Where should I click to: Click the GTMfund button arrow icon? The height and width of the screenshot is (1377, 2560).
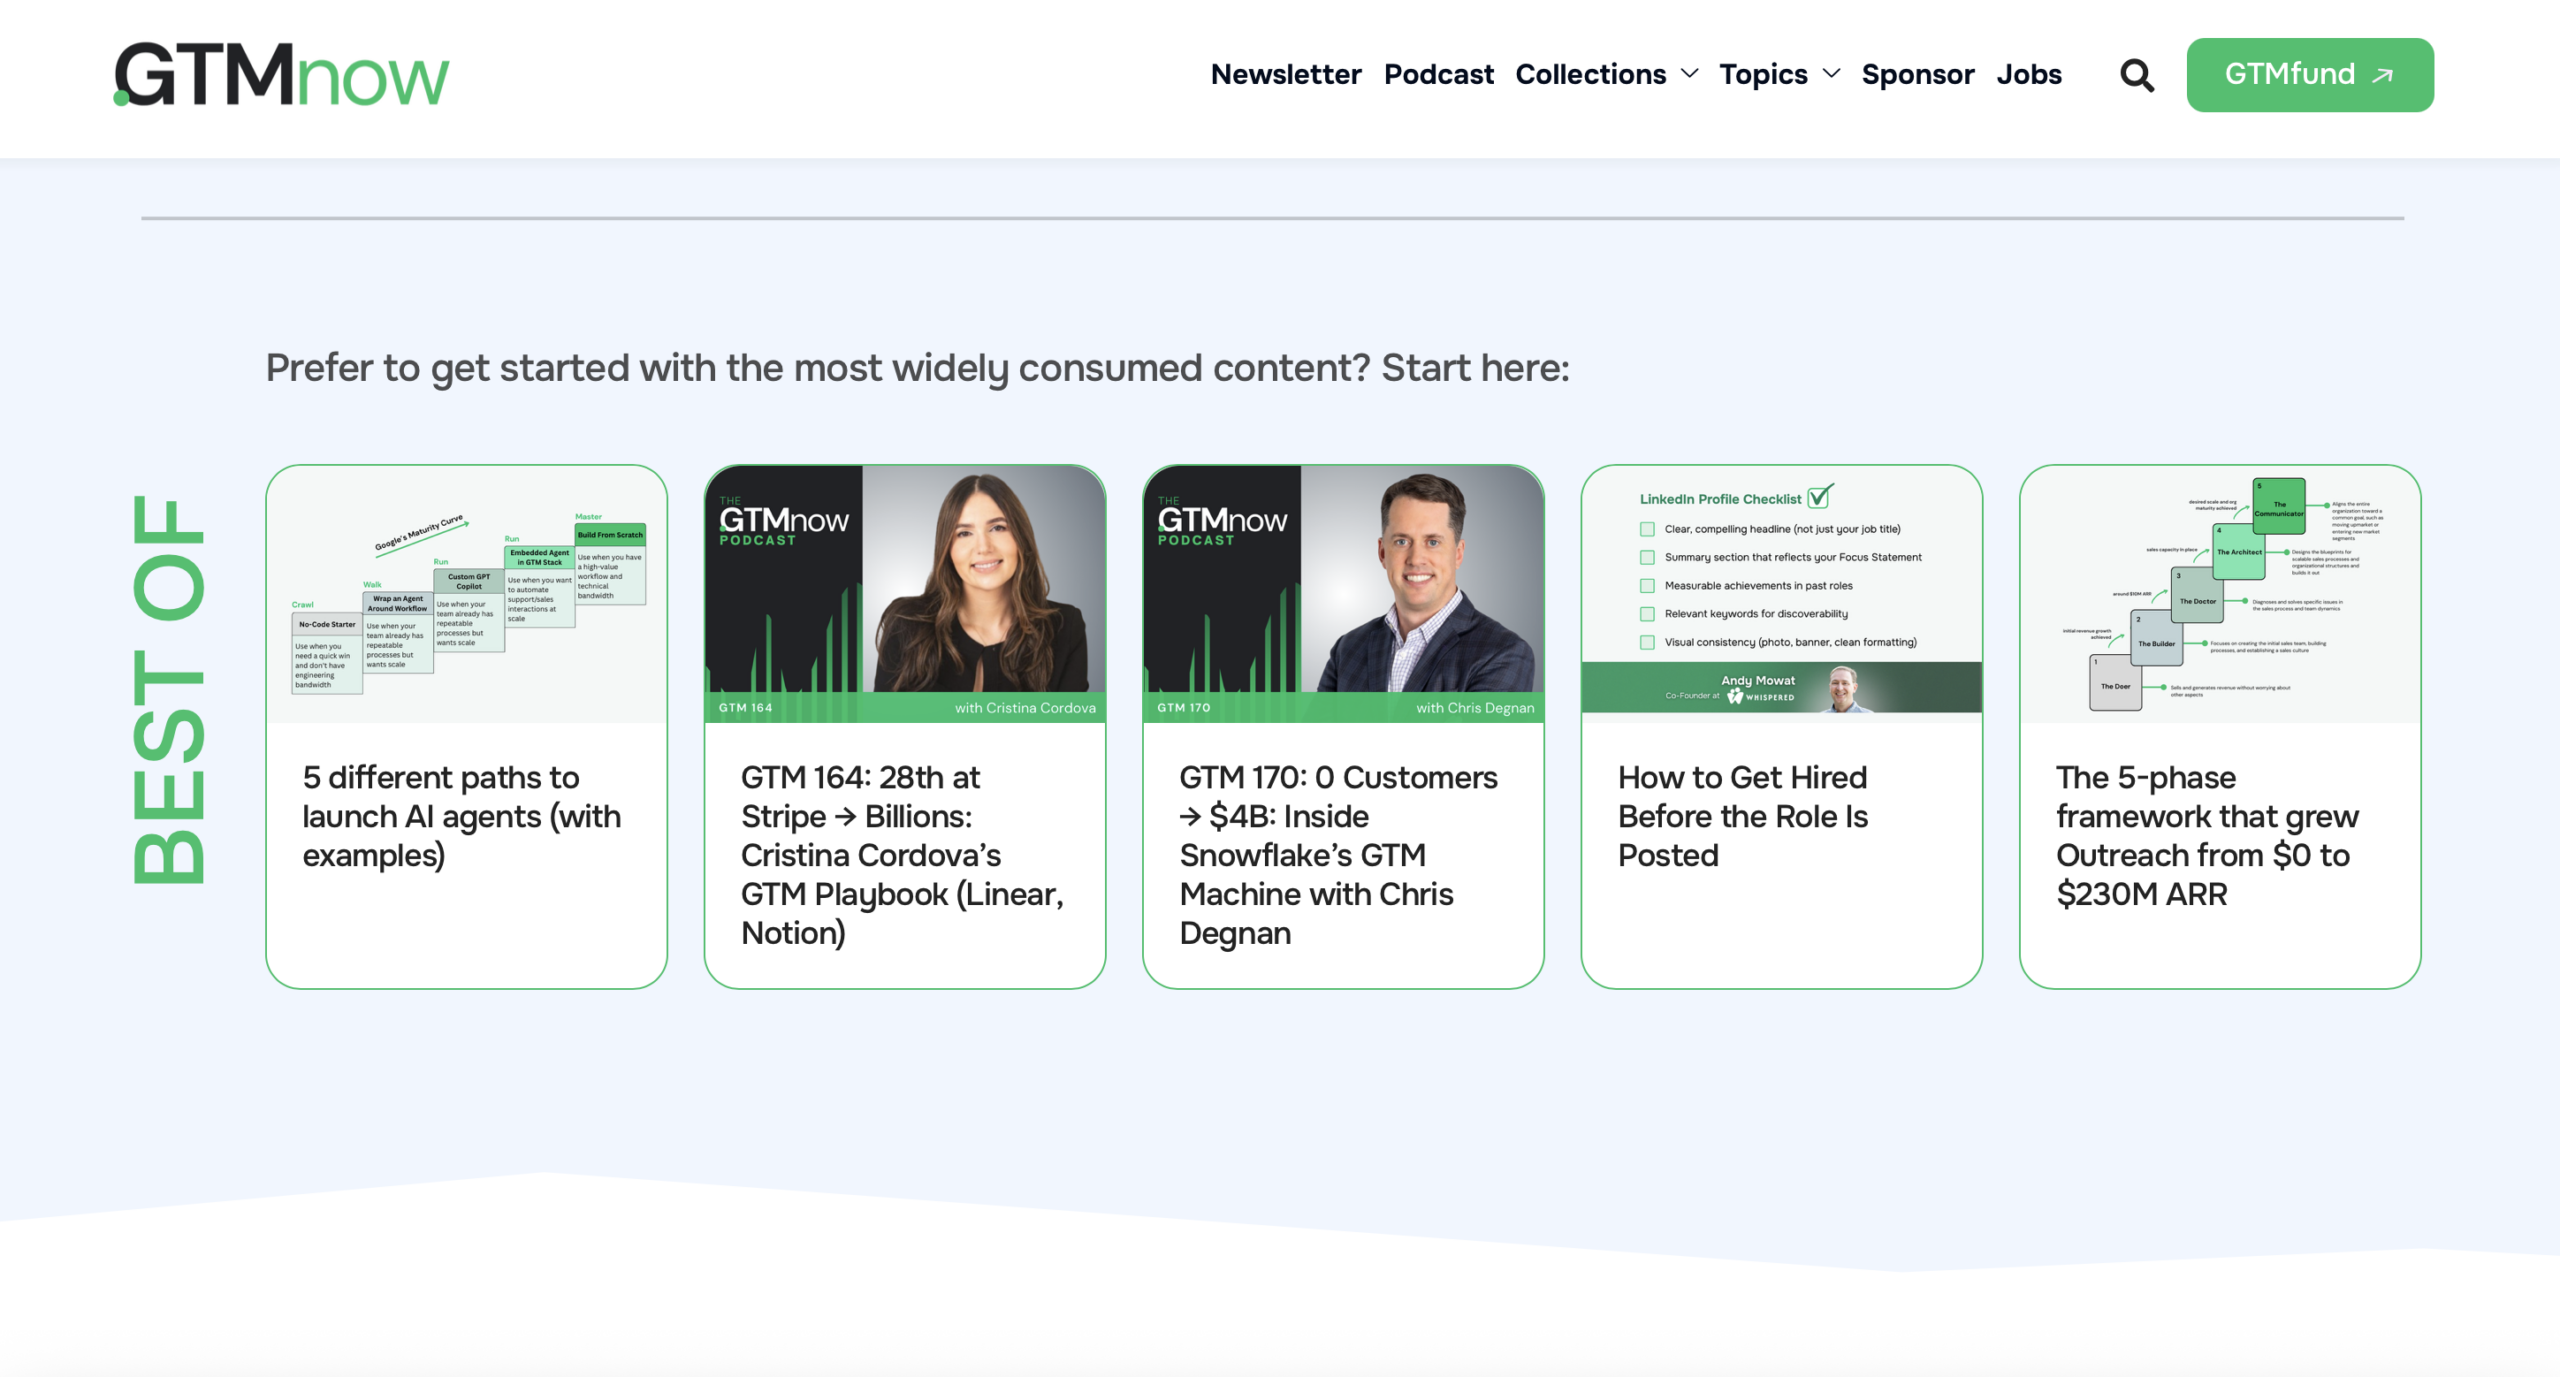coord(2383,75)
